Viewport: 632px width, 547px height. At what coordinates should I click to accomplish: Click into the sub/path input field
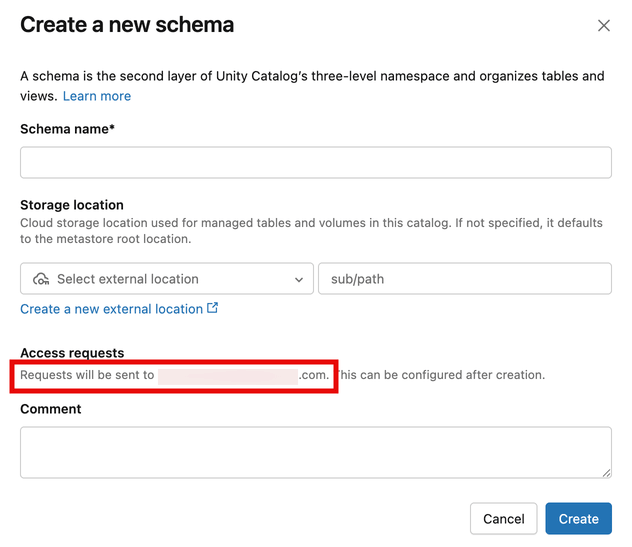[x=464, y=279]
